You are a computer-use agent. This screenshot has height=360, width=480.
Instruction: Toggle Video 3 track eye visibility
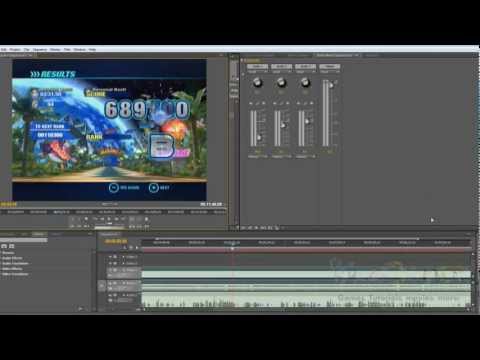[115, 257]
